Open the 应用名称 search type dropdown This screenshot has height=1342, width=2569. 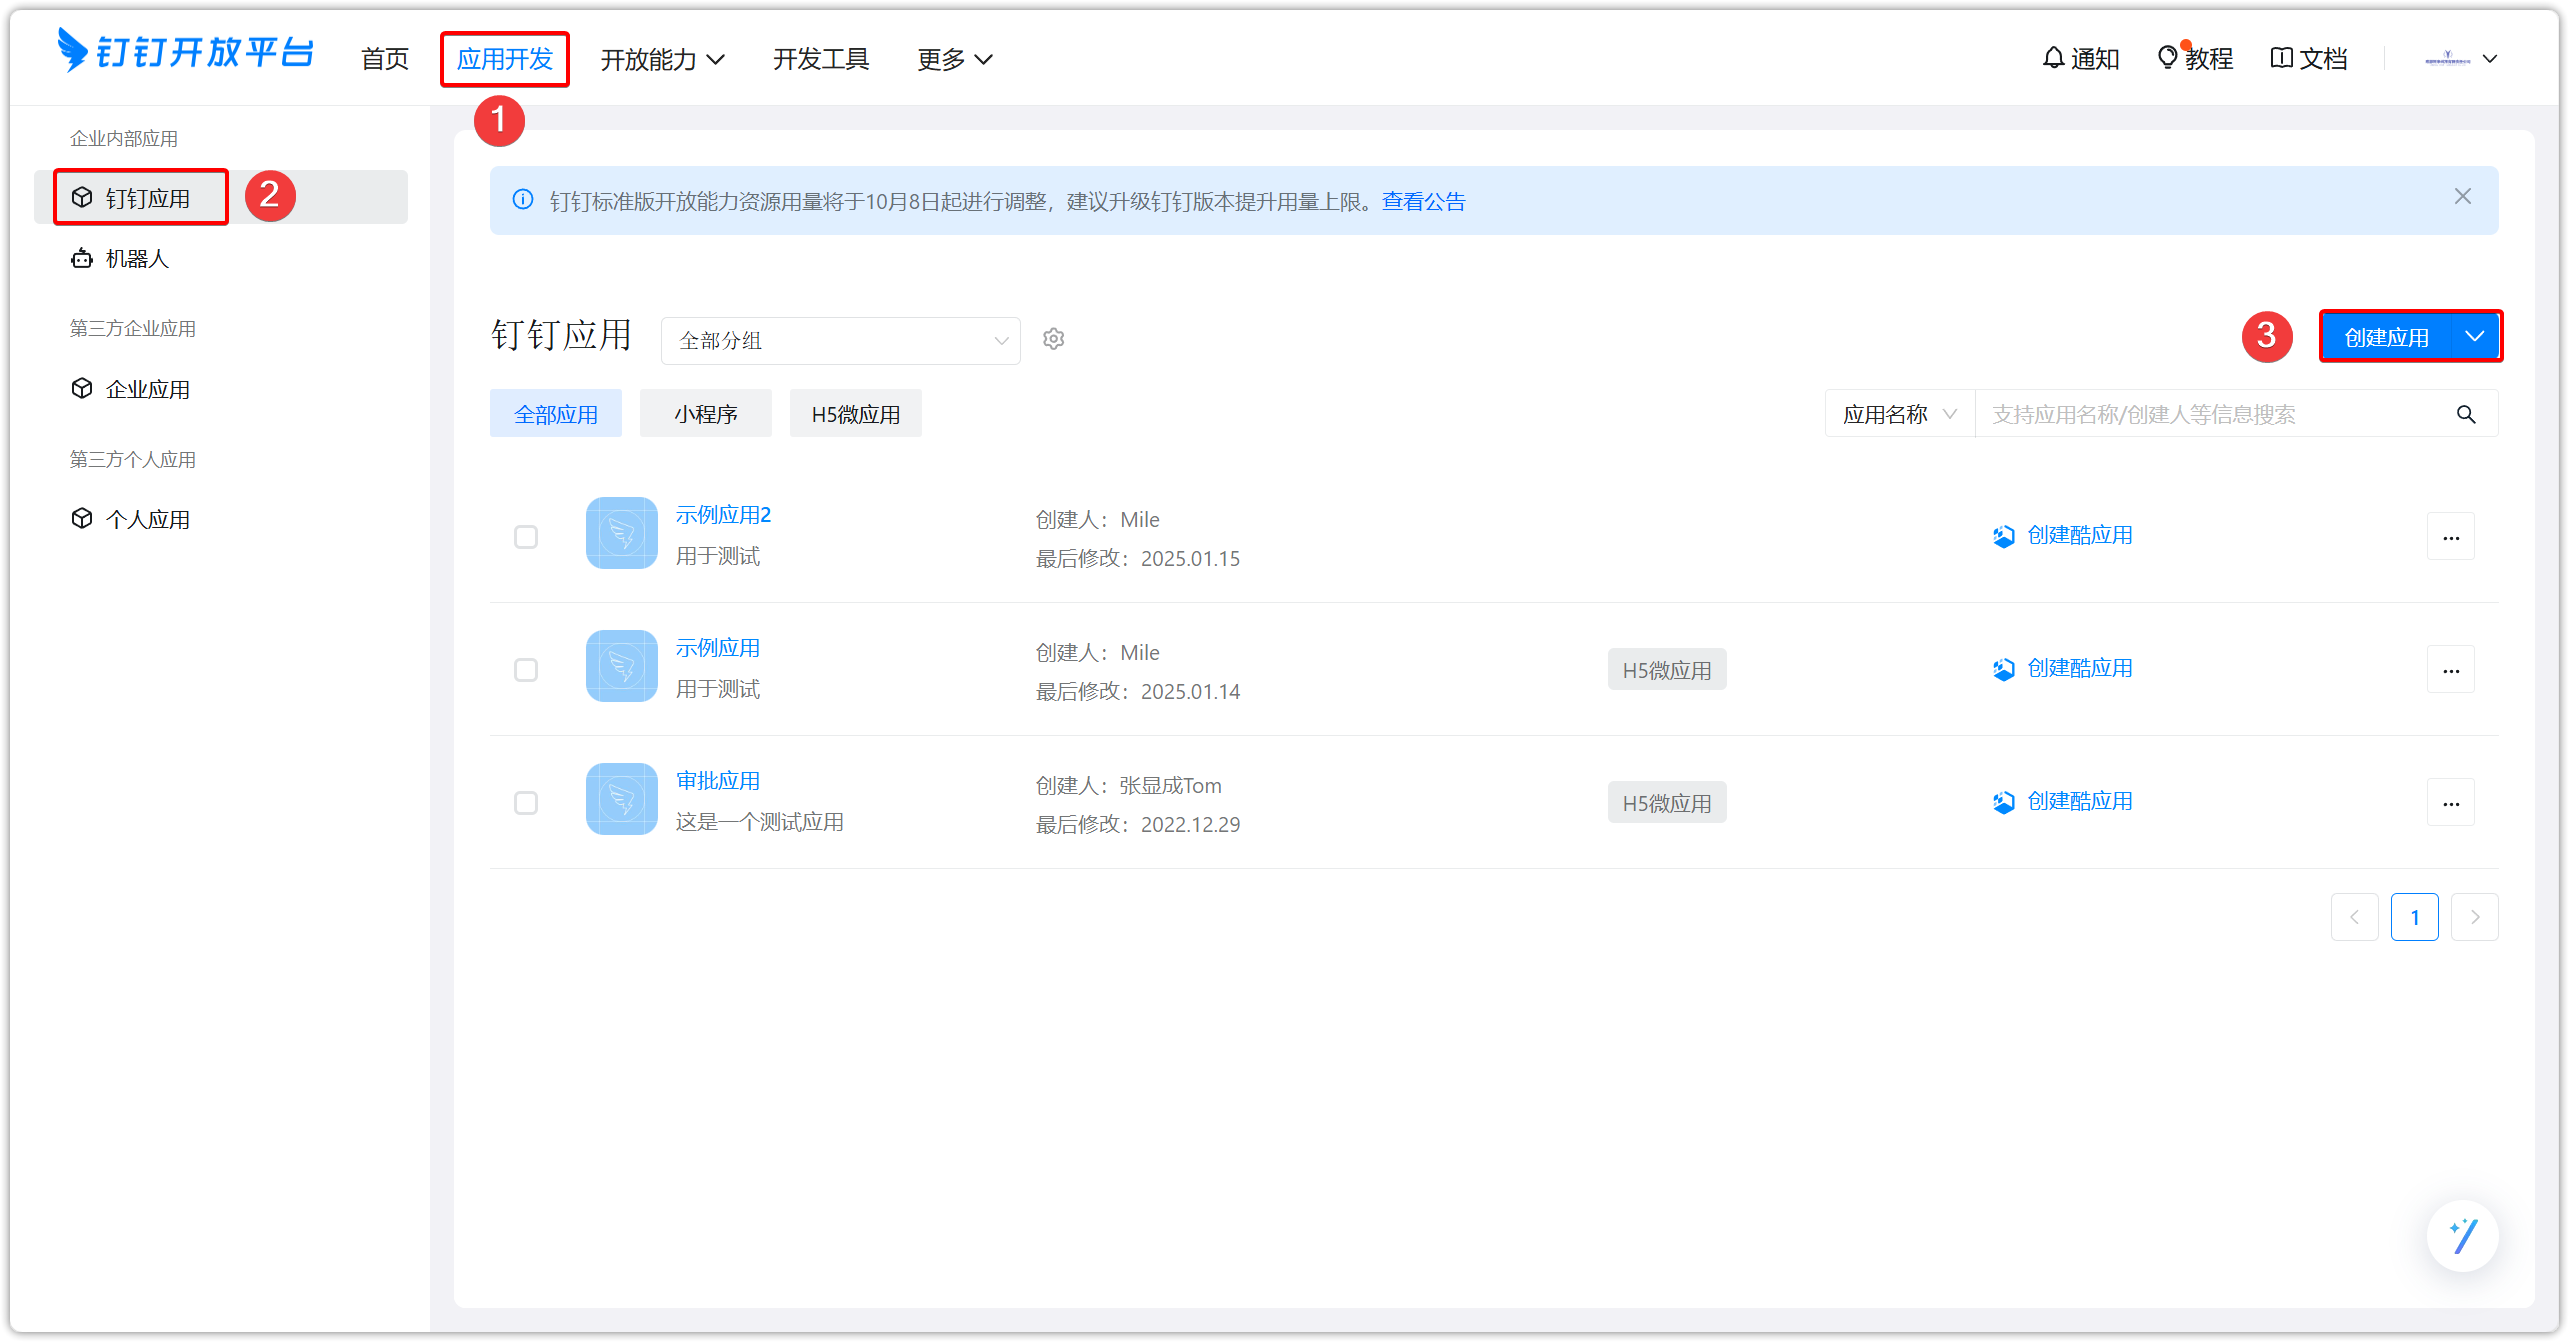coord(1899,414)
